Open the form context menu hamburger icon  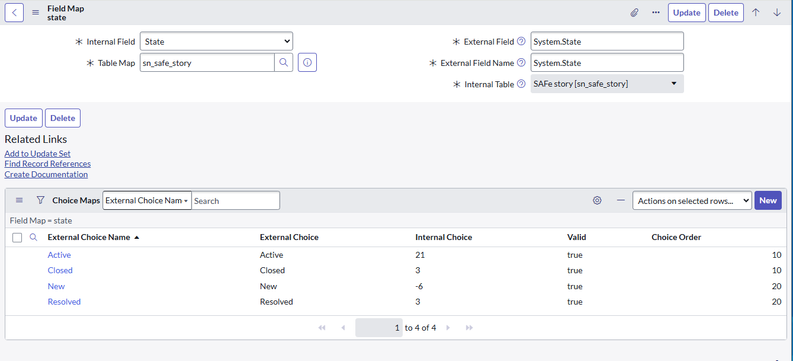(35, 13)
